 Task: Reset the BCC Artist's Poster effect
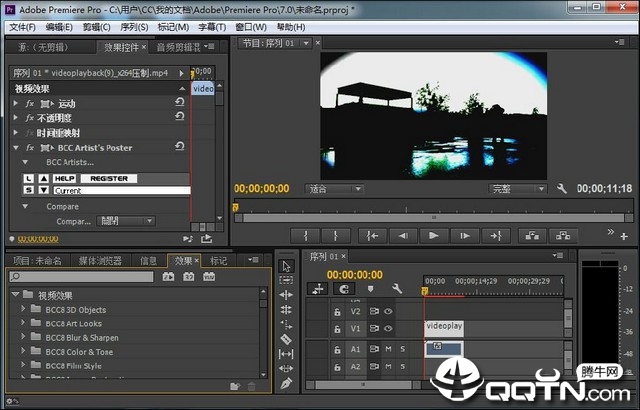pyautogui.click(x=179, y=147)
